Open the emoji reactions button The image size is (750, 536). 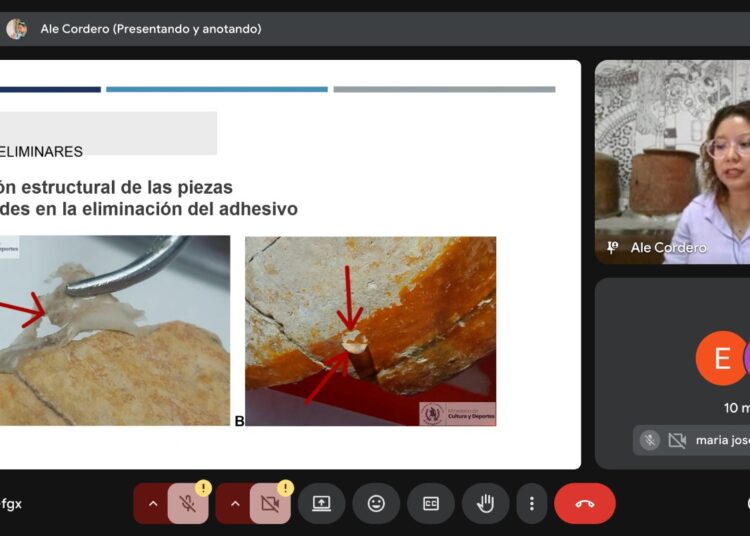pos(376,504)
